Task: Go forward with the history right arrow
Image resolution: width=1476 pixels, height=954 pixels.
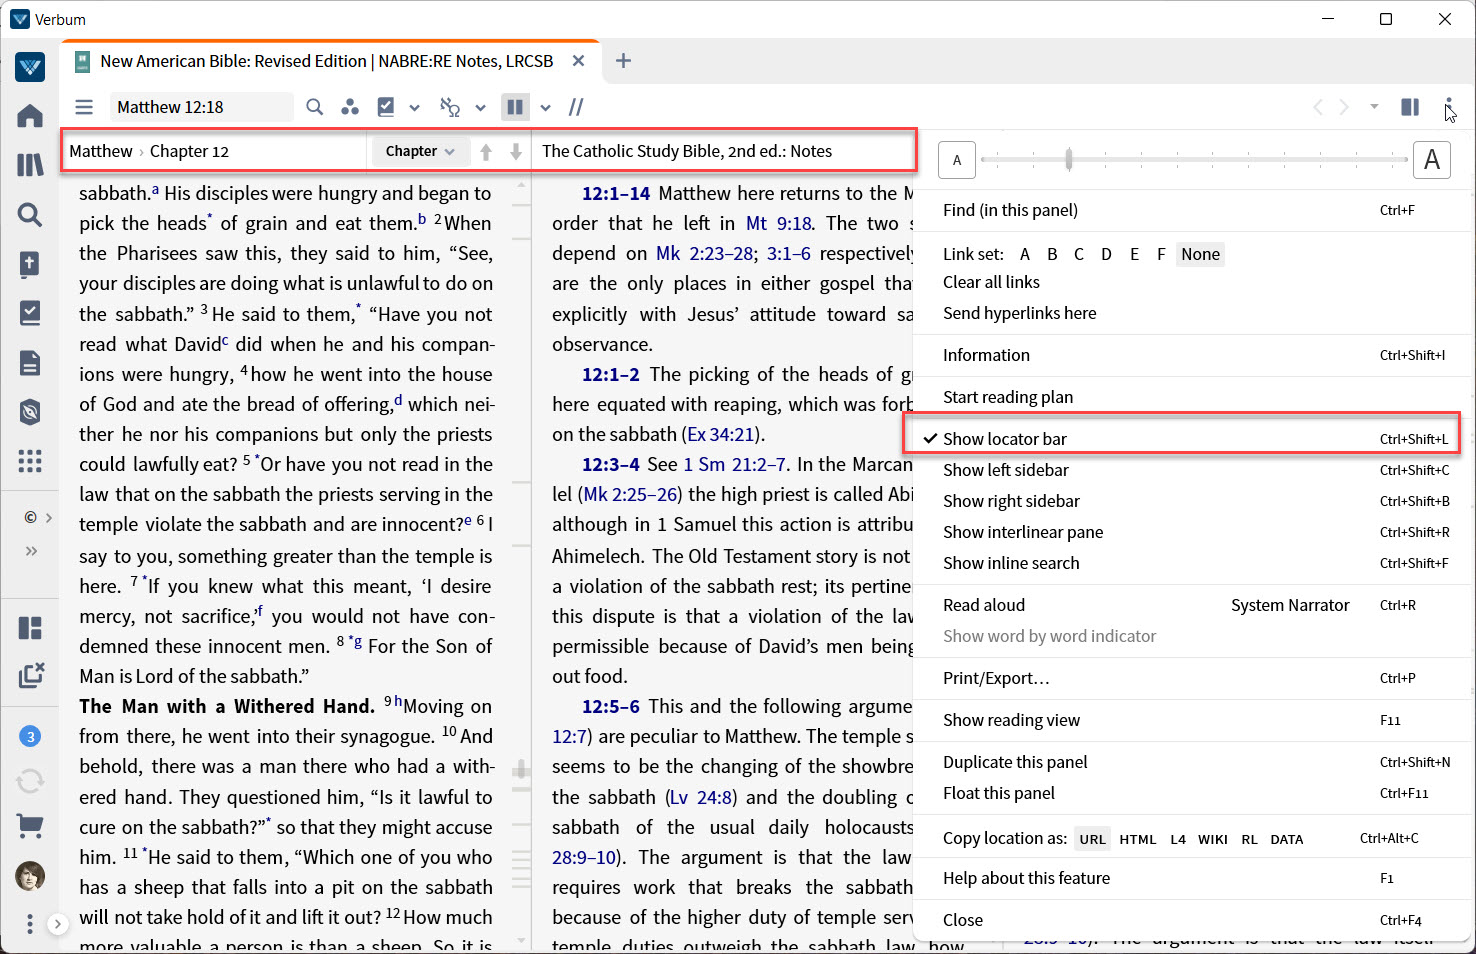Action: coord(1344,107)
